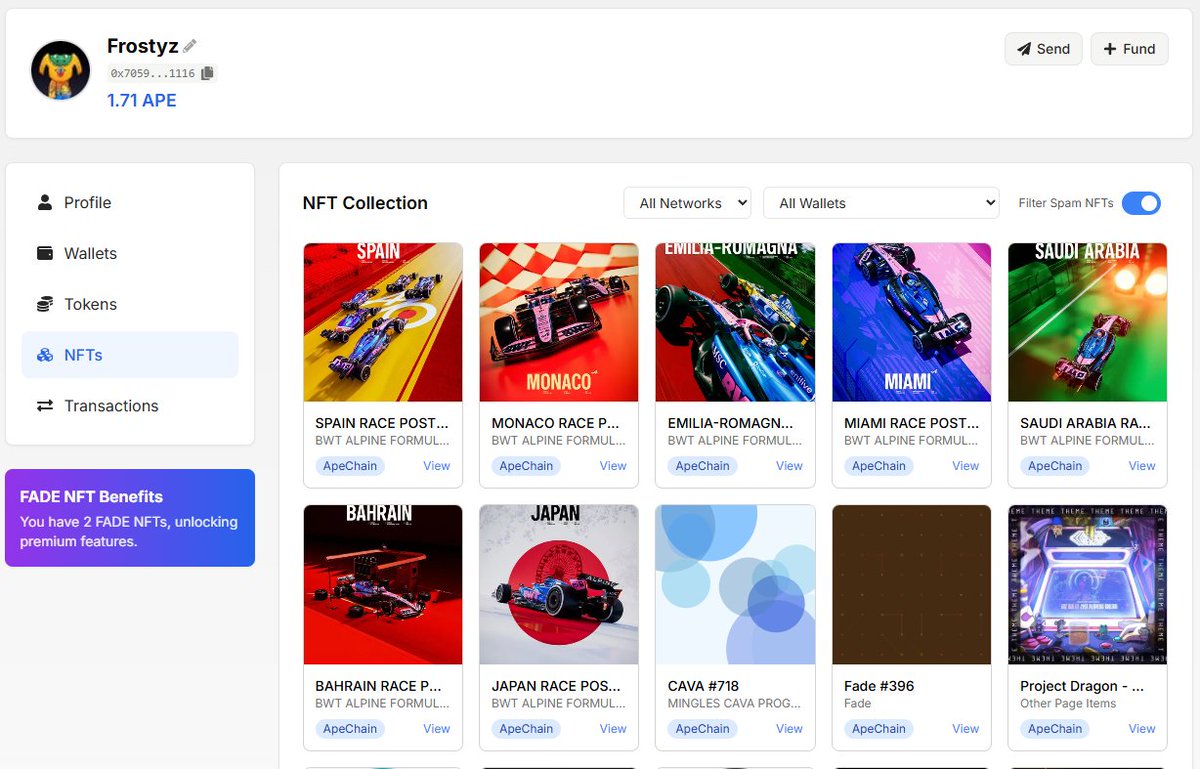Viewport: 1200px width, 769px height.
Task: Open the Project Dragon thumbnail
Action: point(1088,585)
